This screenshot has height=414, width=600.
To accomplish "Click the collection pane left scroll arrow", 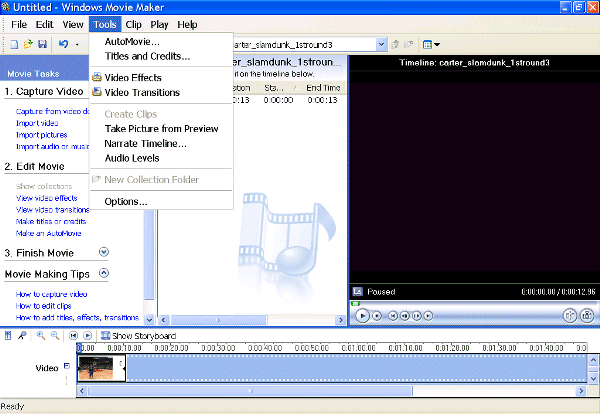I will pyautogui.click(x=164, y=320).
